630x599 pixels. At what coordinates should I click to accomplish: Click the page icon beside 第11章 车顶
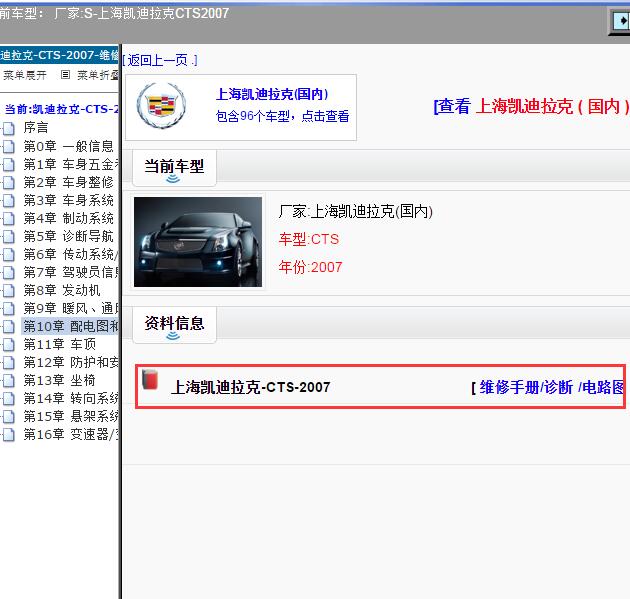9,344
